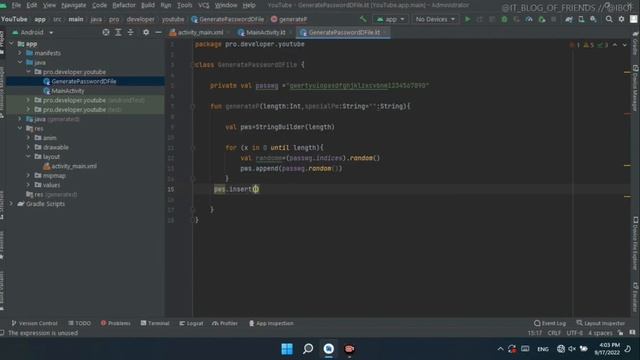The width and height of the screenshot is (640, 360).
Task: Click the Debug app bug icon
Action: (x=504, y=19)
